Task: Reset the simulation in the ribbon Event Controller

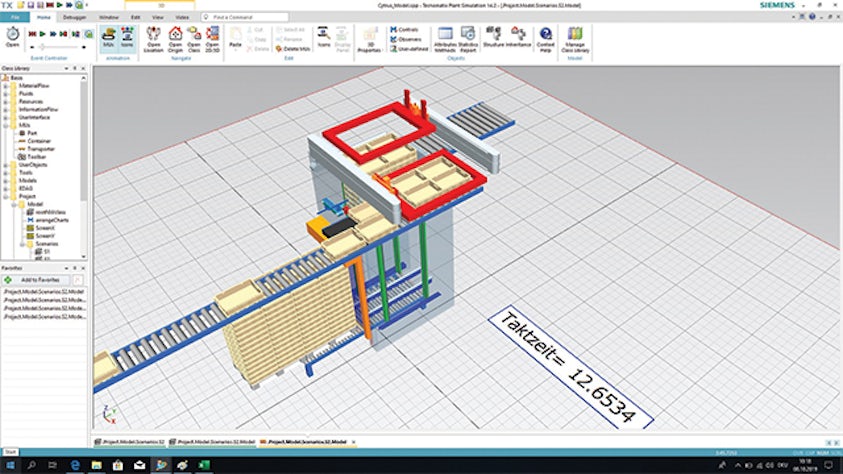Action: (x=32, y=34)
